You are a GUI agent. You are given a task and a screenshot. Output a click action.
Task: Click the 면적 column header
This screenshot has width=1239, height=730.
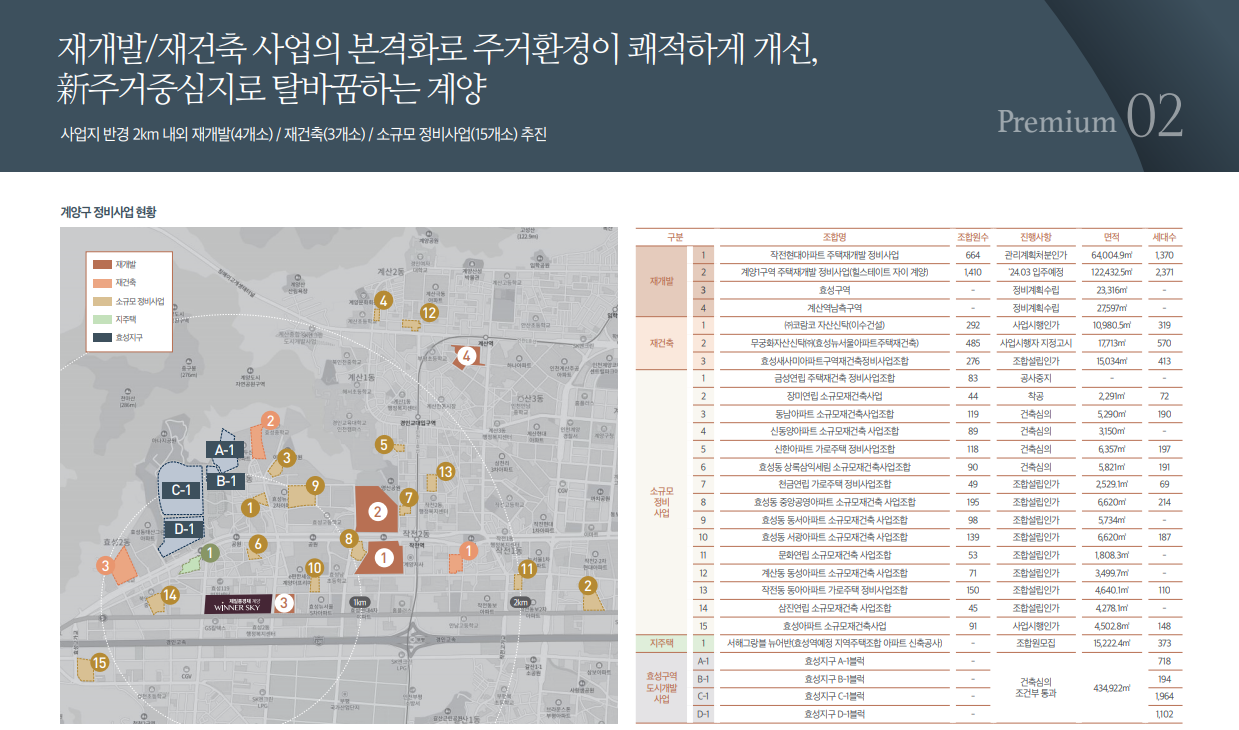point(1111,237)
